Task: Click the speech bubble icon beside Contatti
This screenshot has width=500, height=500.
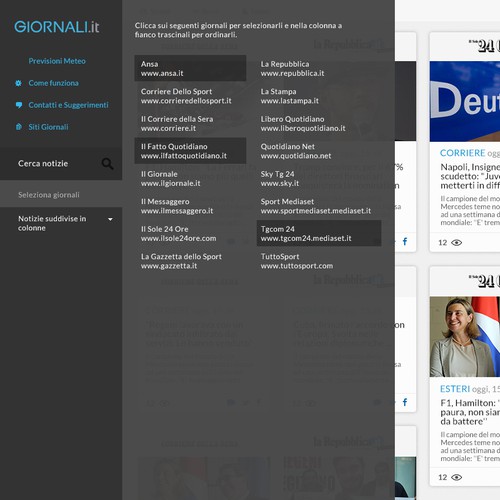Action: (19, 105)
